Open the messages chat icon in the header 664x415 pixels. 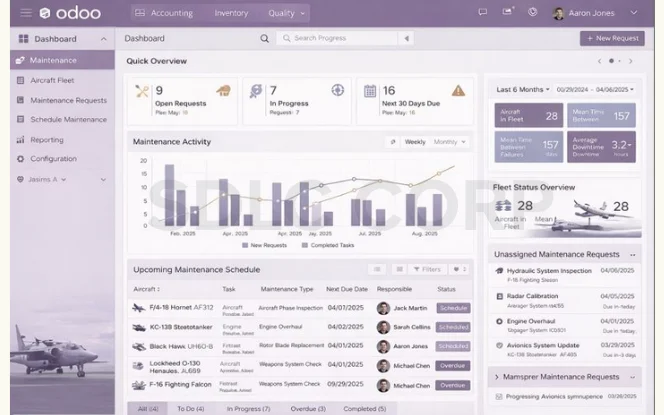482,12
